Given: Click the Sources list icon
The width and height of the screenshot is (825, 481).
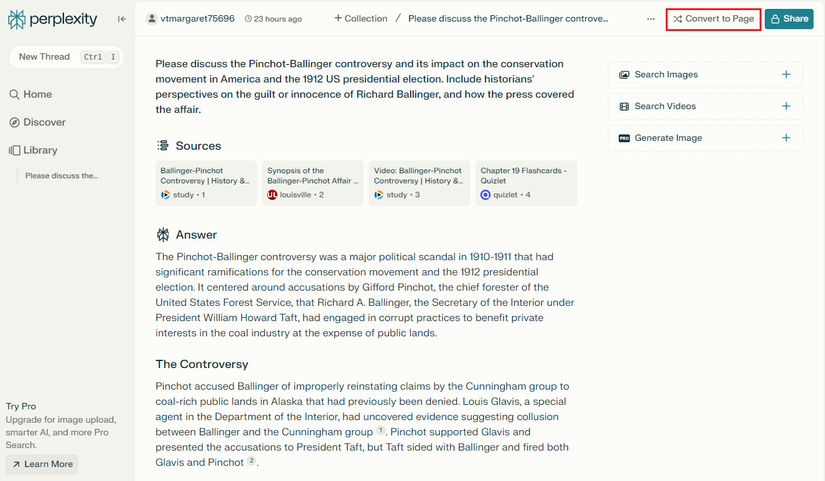Looking at the screenshot, I should [163, 146].
